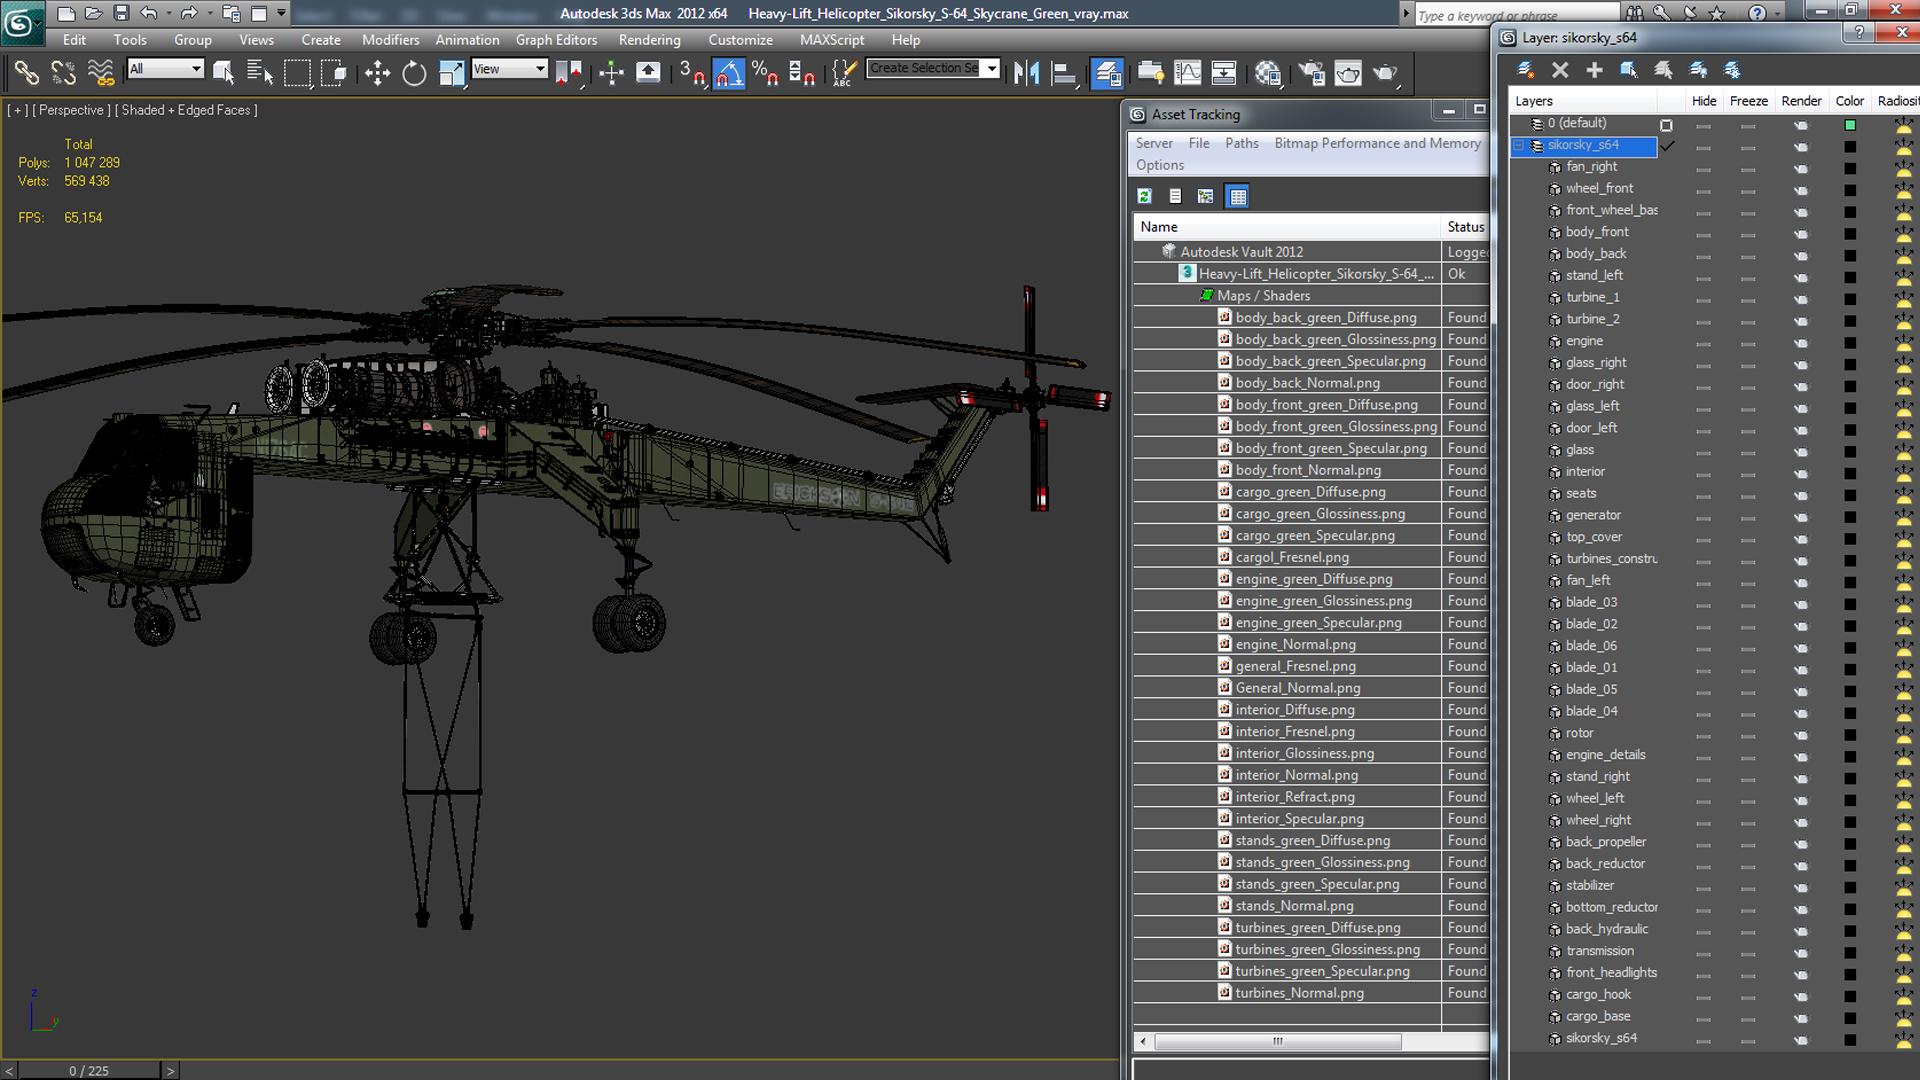Activate the Select and Rotate tool

point(414,72)
